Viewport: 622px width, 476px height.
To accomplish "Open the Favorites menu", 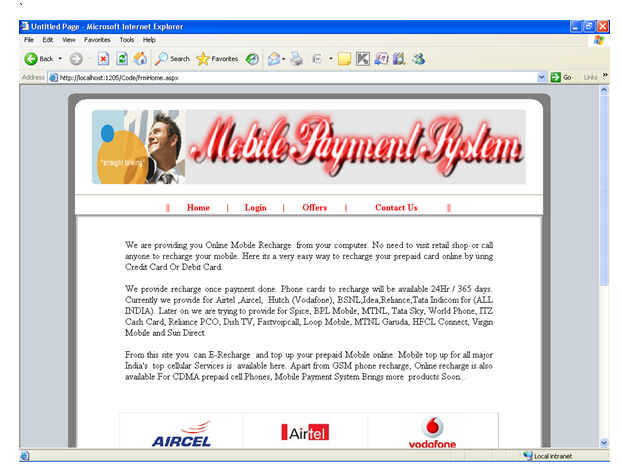I will pos(97,40).
